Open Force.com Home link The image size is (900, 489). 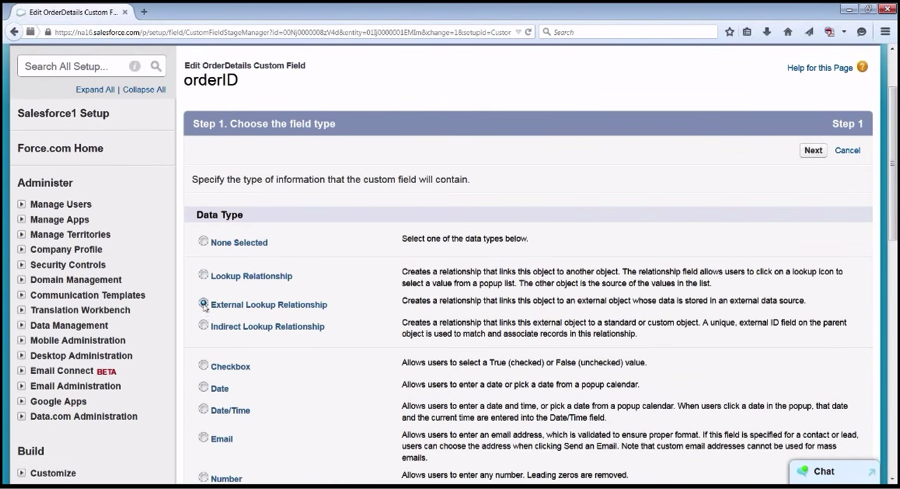point(60,148)
